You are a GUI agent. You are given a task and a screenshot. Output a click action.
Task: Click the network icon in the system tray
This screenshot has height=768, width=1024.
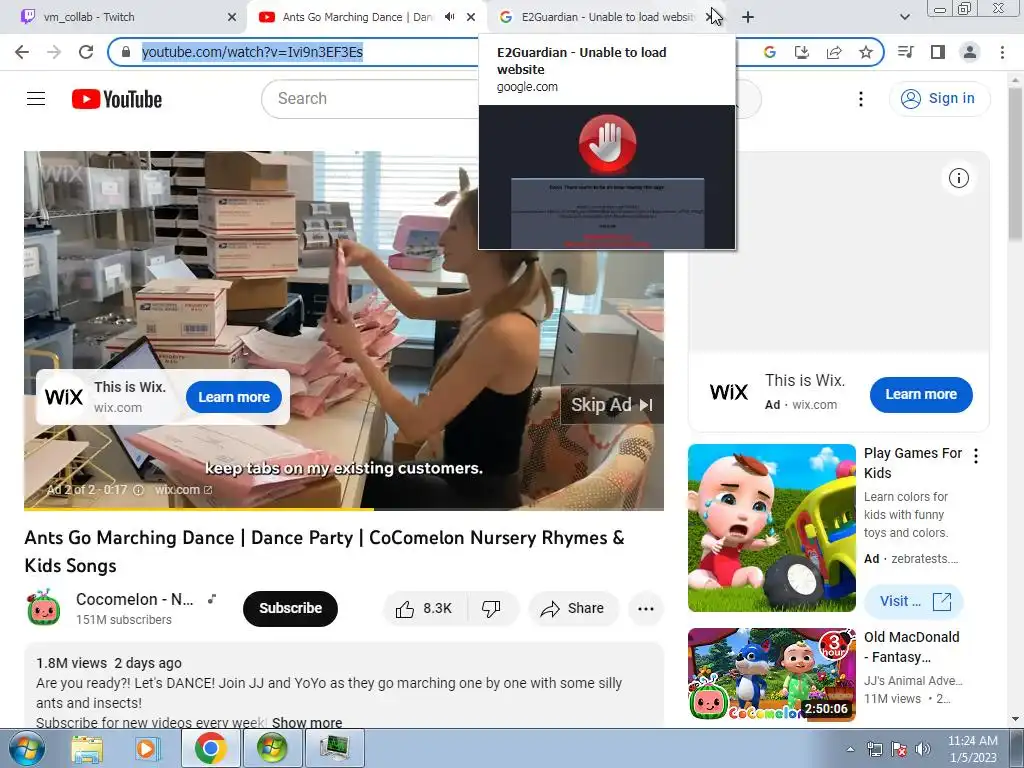874,749
